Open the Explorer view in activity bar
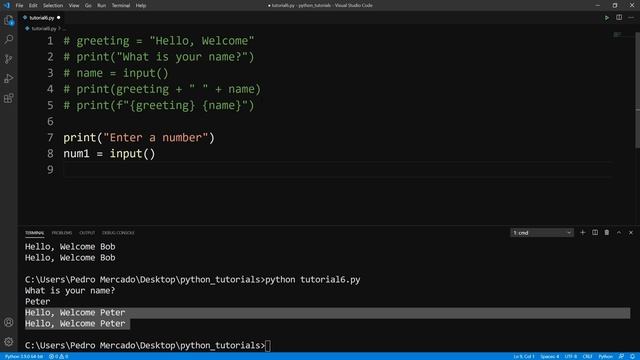Viewport: 640px width, 360px height. [x=9, y=20]
